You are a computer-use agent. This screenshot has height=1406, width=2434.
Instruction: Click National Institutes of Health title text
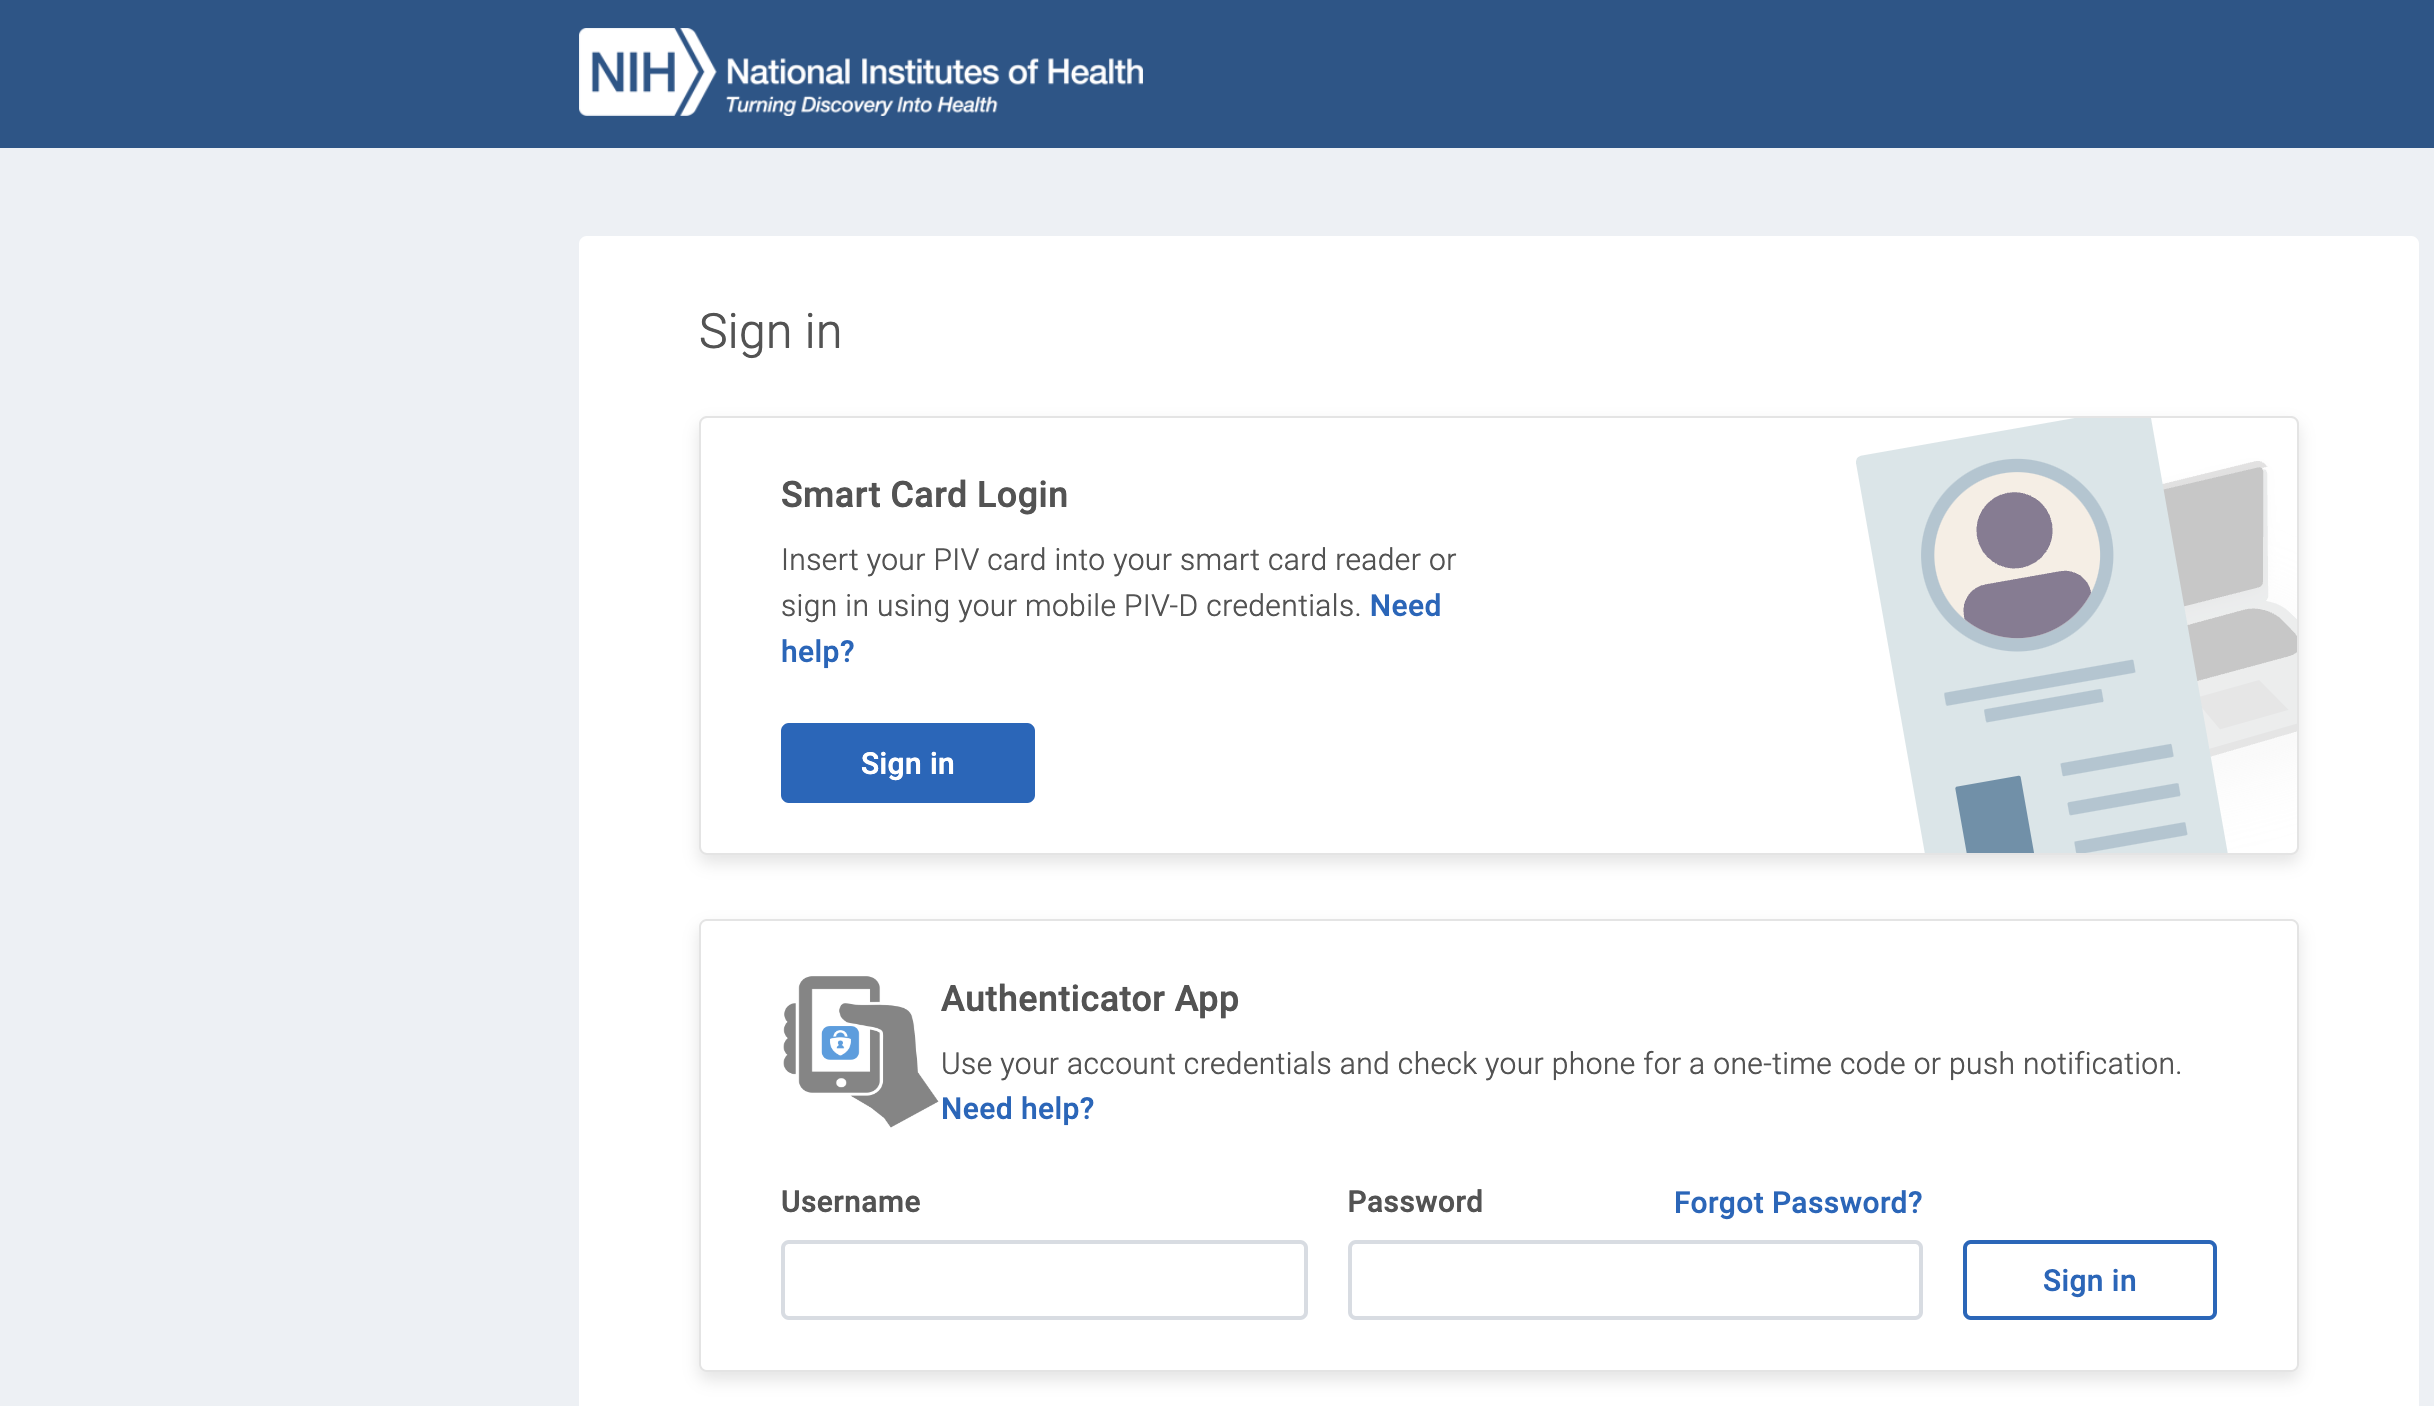(x=934, y=72)
